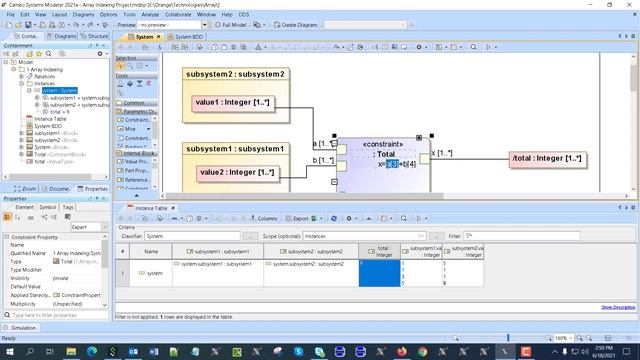Collapse the Instances tree node
640x360 pixels.
21,84
